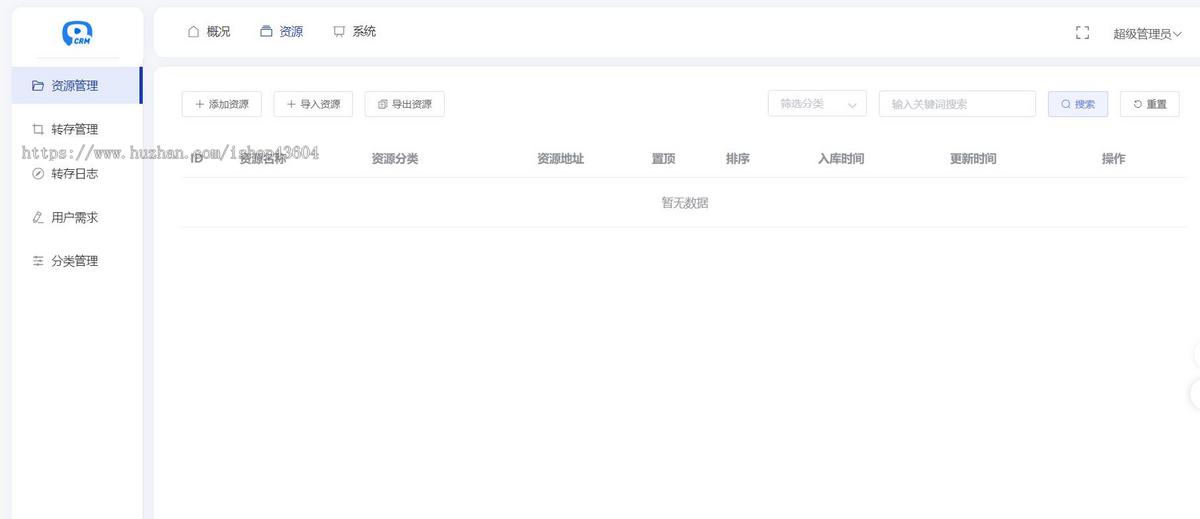Viewport: 1200px width, 519px height.
Task: Toggle fullscreen mode icon
Action: pos(1082,33)
